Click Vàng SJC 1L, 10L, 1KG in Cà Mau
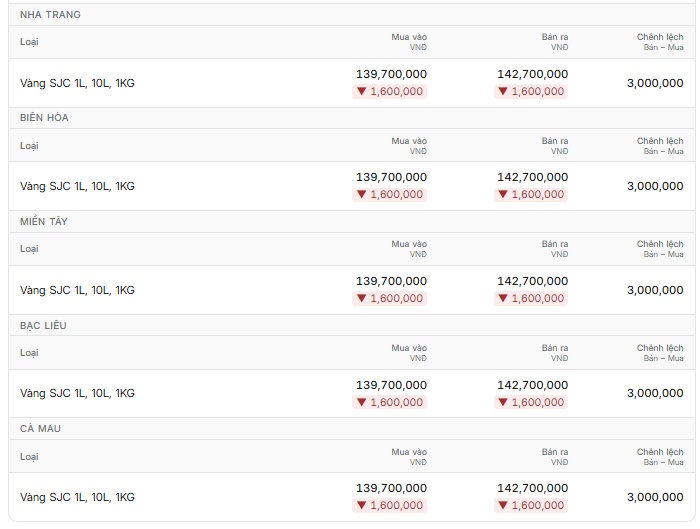Screen dimensions: 700x529 [77, 497]
